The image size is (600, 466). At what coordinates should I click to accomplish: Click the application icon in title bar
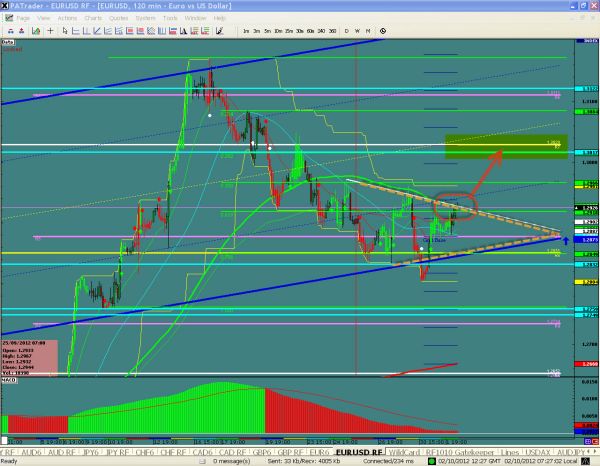[x=6, y=5]
